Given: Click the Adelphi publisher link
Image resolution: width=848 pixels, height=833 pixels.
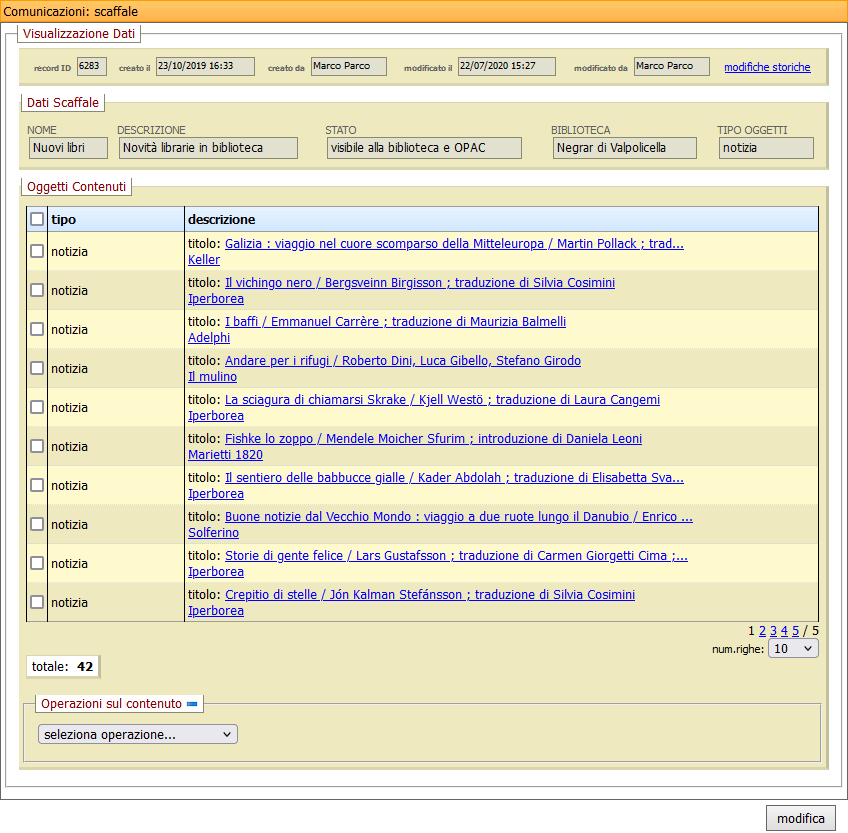Looking at the screenshot, I should coord(209,338).
